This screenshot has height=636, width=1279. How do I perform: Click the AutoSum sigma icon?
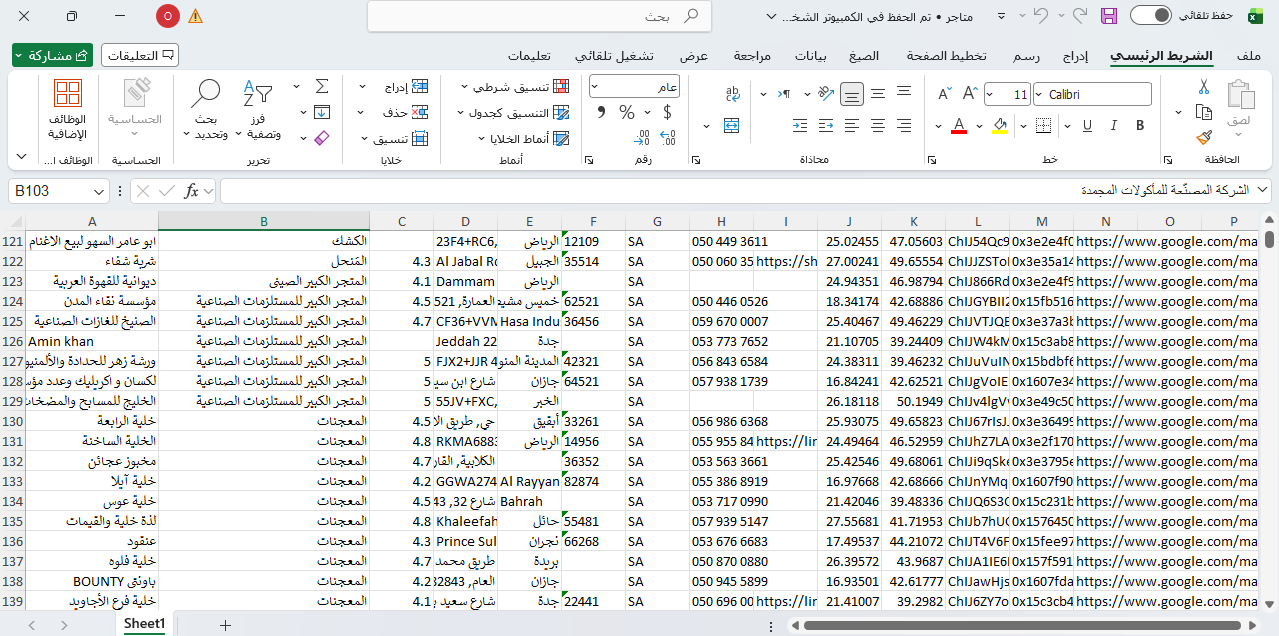(x=322, y=87)
